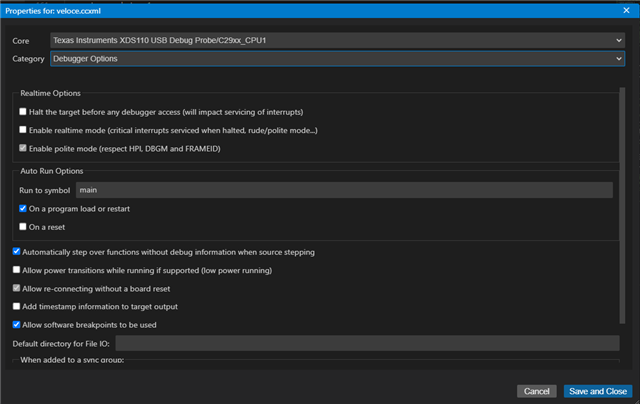Screen dimensions: 640x404
Task: Toggle Allow re-connecting without a board reset
Action: (16, 288)
